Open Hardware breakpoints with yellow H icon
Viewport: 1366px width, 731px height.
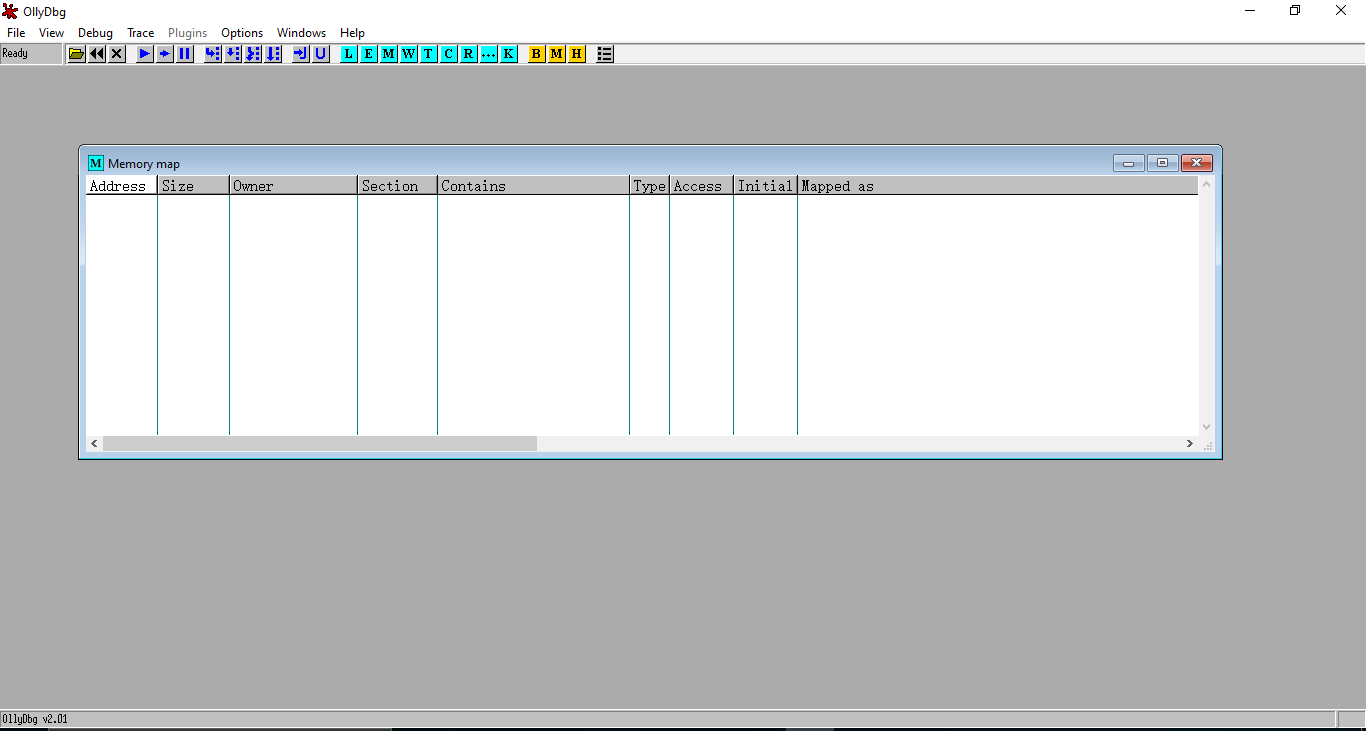click(577, 54)
